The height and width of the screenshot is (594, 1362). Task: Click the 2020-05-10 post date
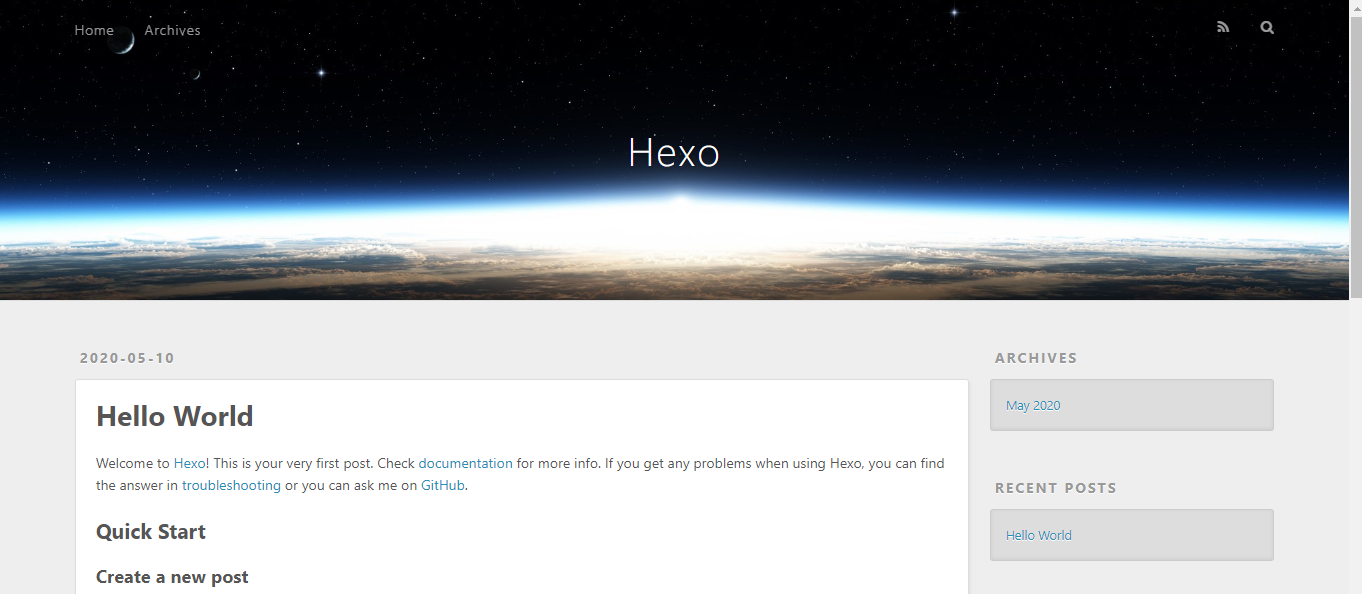127,358
